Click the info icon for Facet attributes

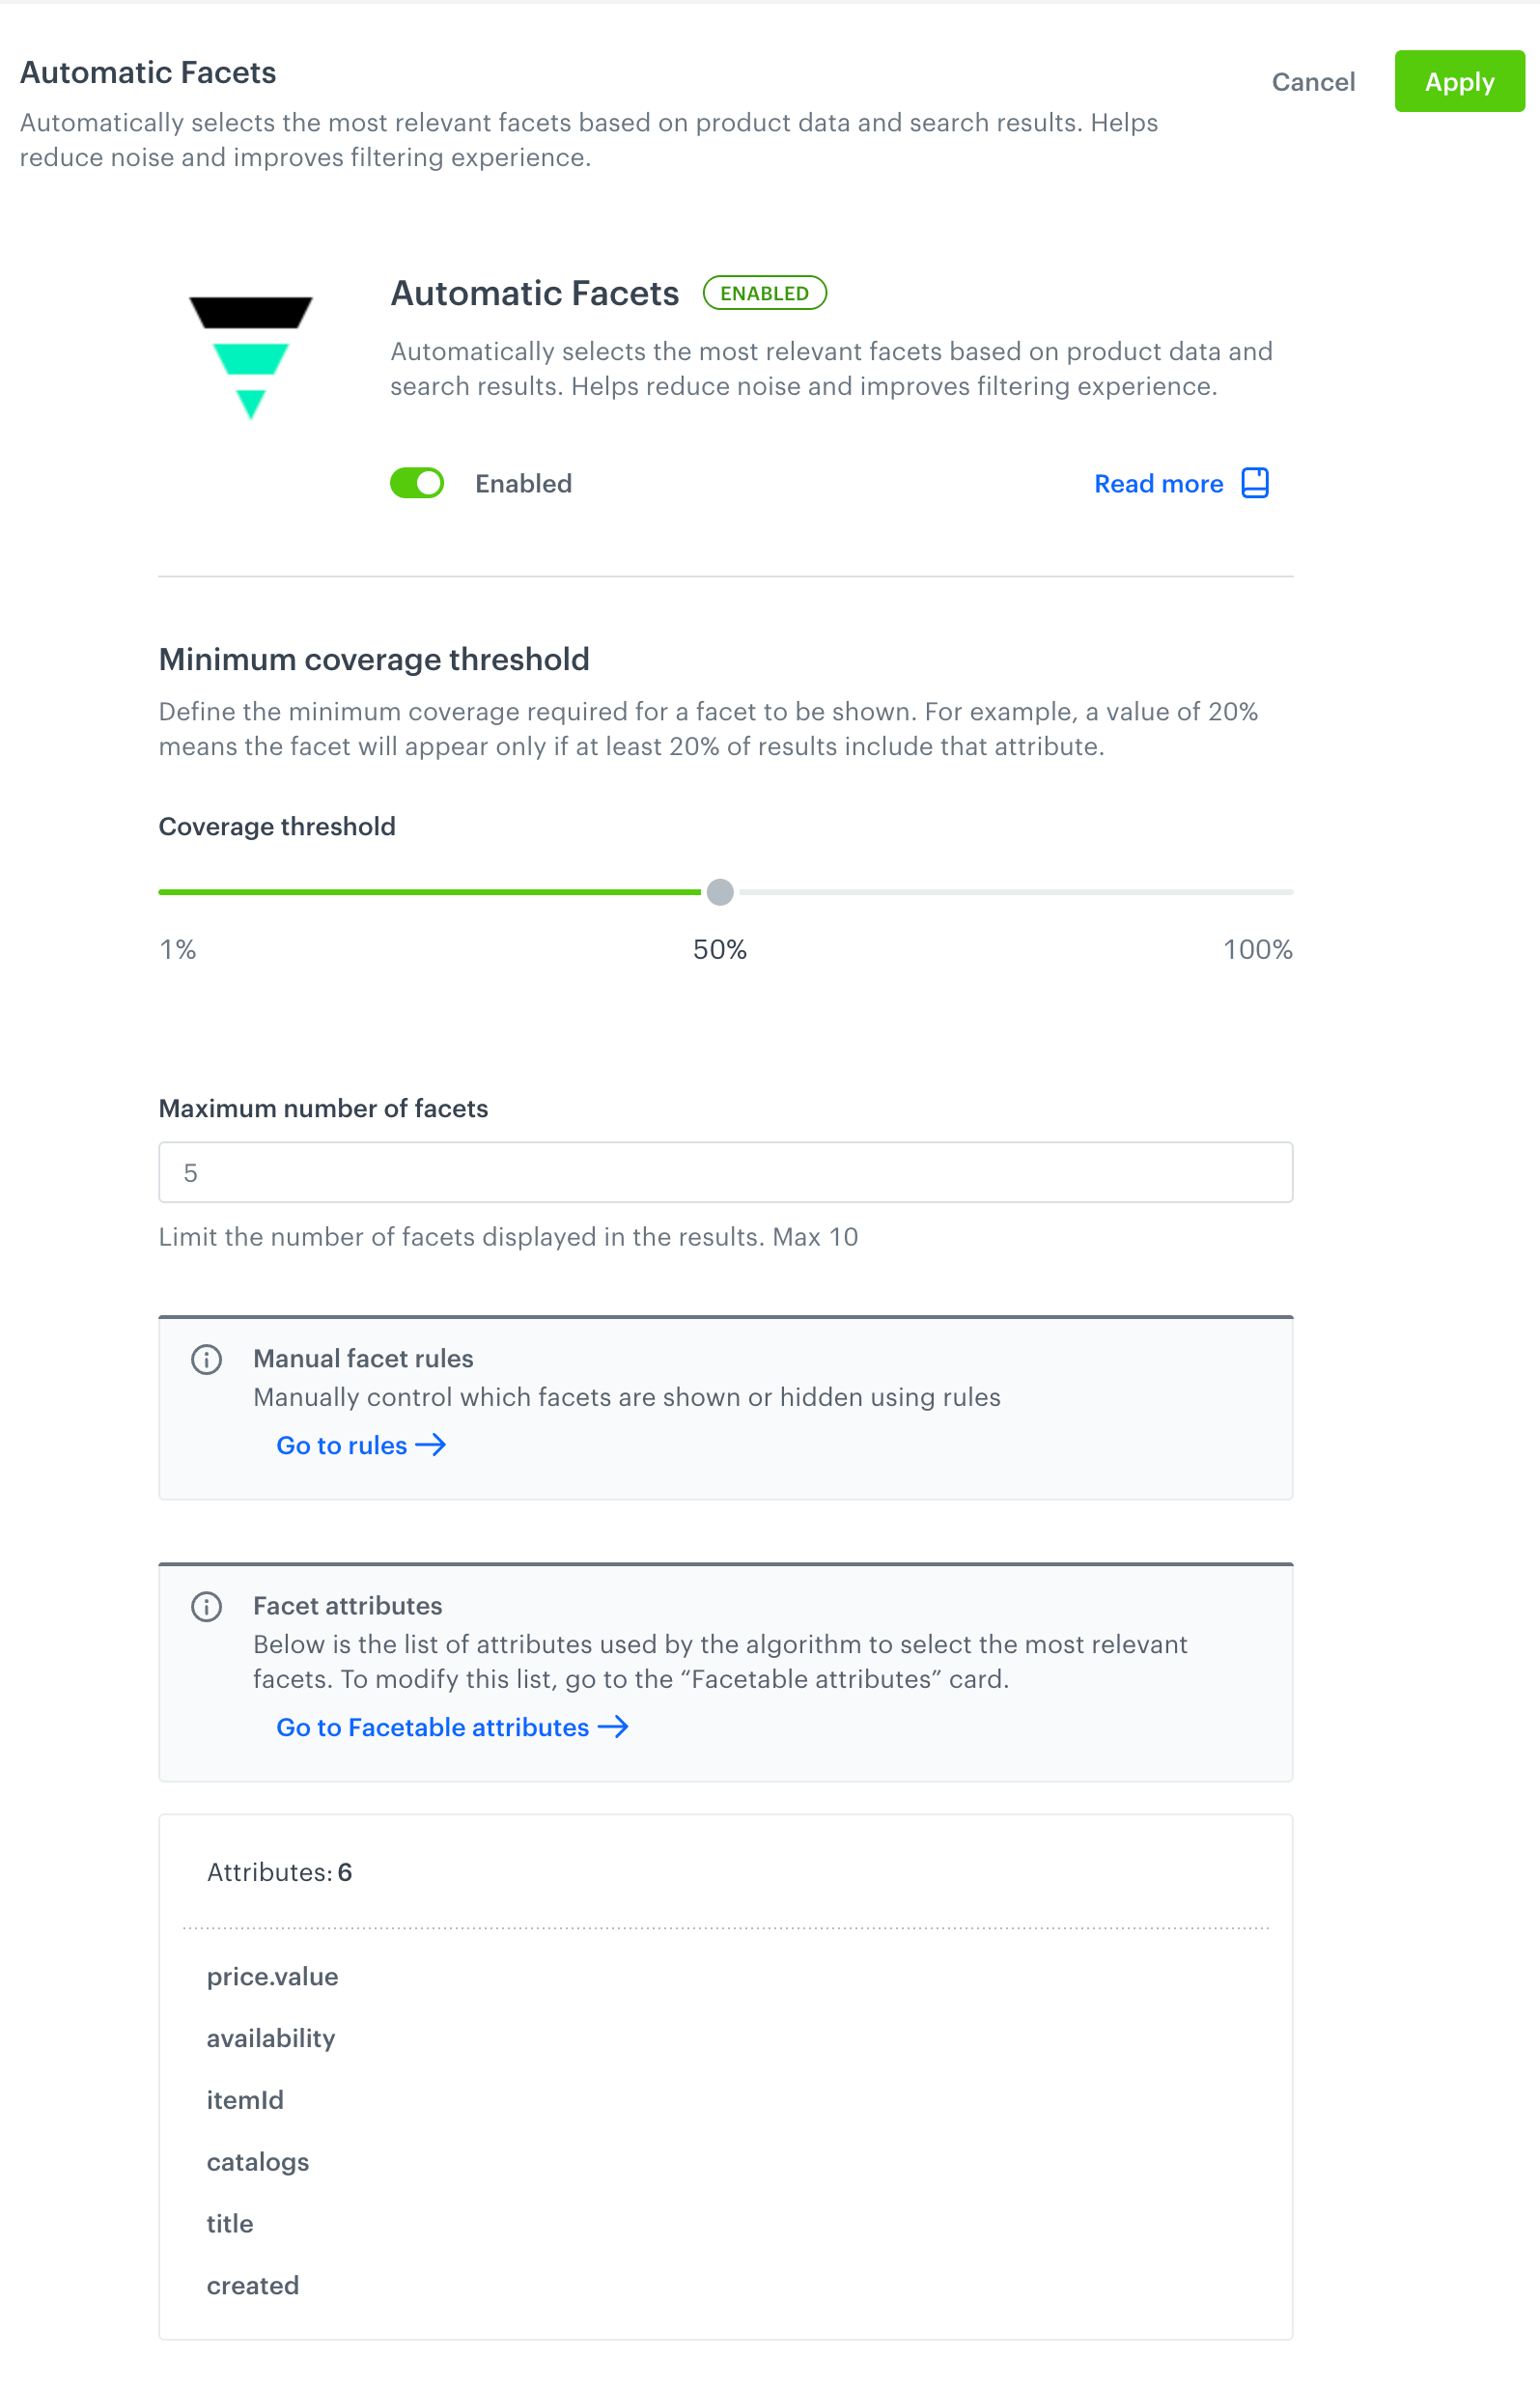point(206,1606)
